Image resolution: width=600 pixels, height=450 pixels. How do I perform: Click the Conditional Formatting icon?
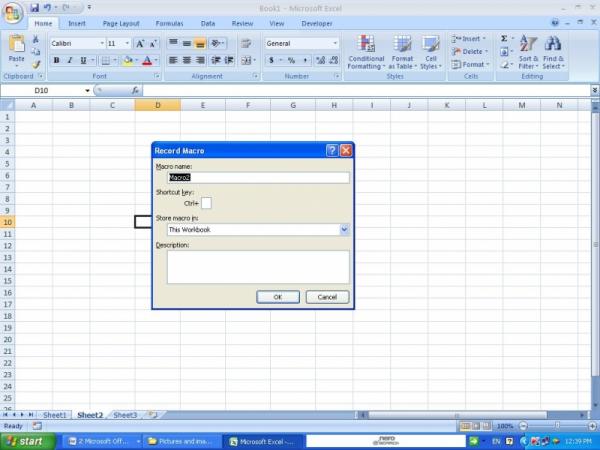(x=366, y=44)
